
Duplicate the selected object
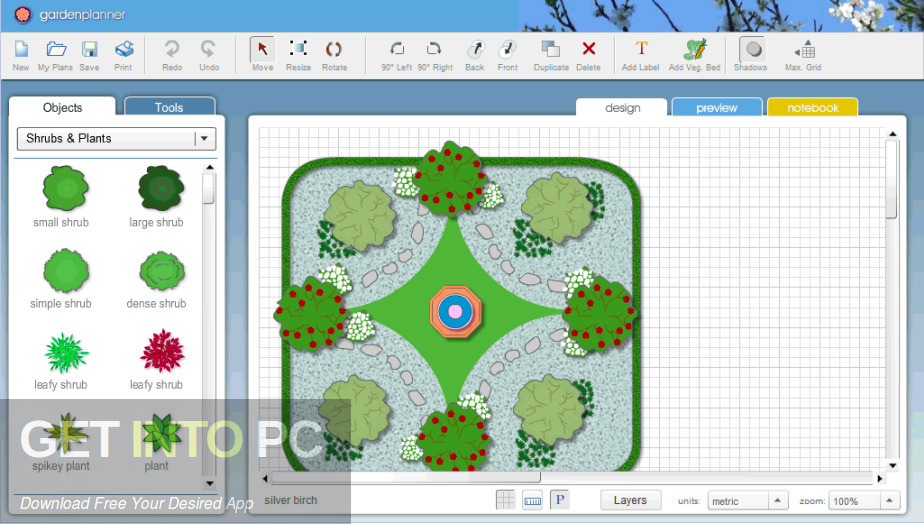tap(551, 50)
